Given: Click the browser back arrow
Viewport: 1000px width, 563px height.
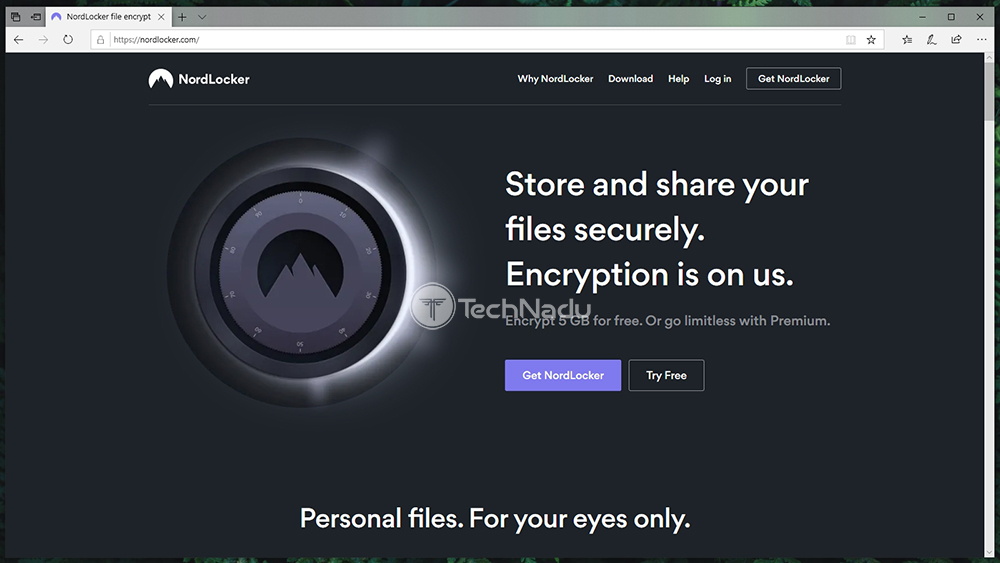Looking at the screenshot, I should [x=18, y=40].
